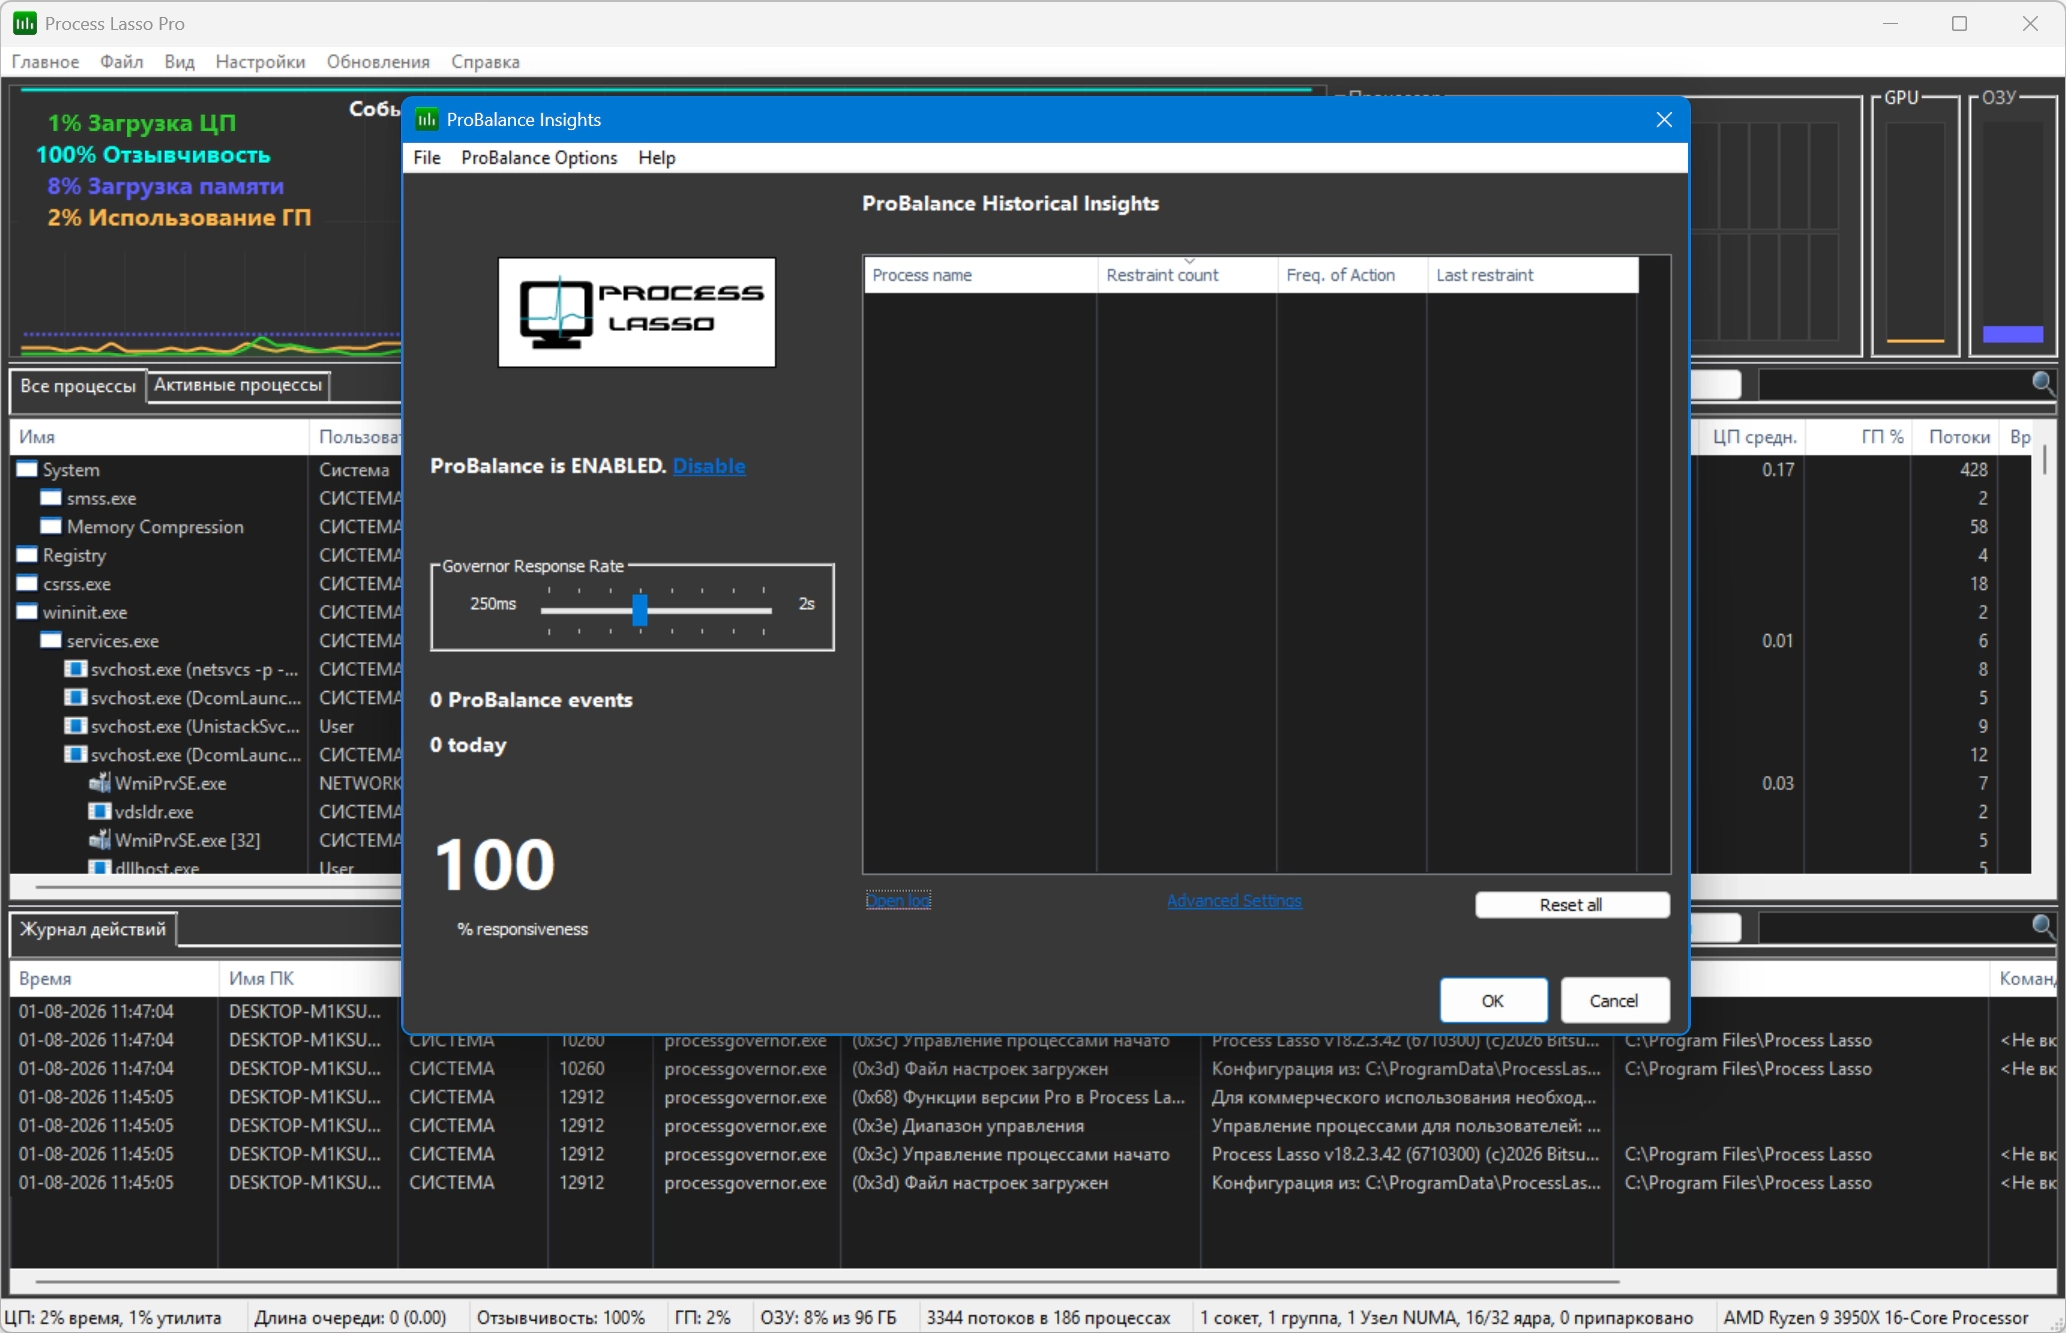The image size is (2066, 1333).
Task: Click the Process Lasso logo image
Action: point(637,312)
